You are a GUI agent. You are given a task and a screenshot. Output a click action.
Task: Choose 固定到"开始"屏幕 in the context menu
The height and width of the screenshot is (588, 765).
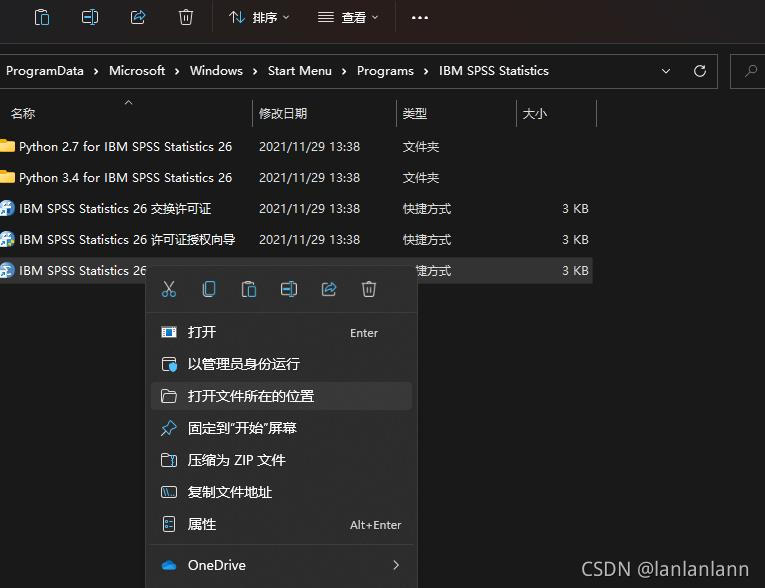point(282,428)
